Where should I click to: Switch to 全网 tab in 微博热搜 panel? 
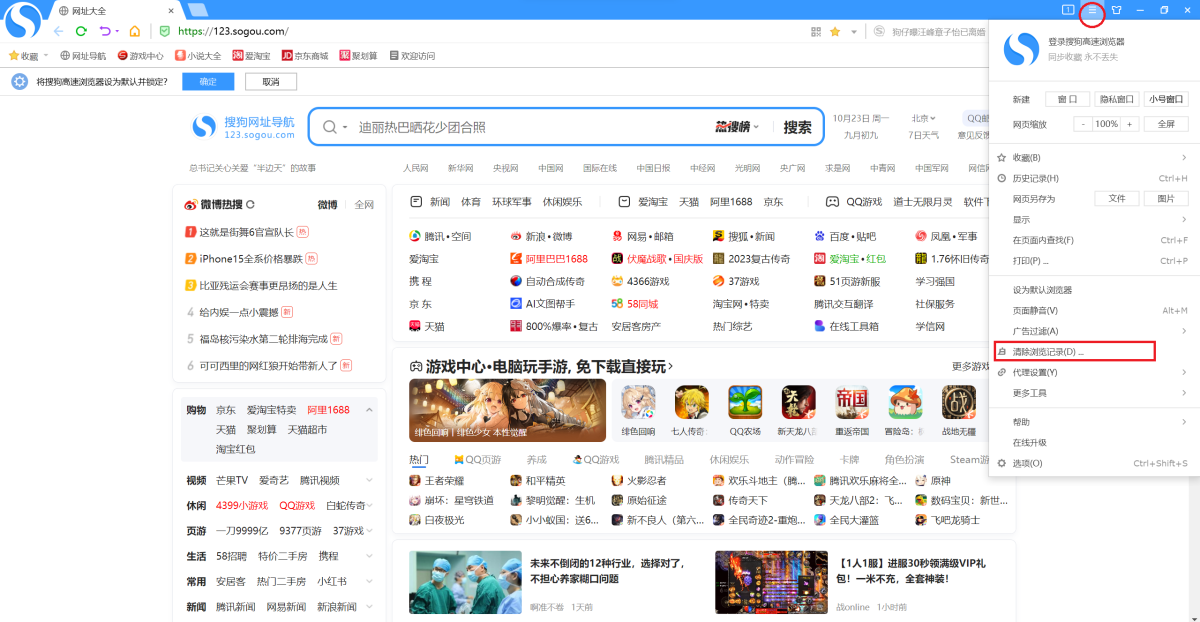click(x=363, y=204)
